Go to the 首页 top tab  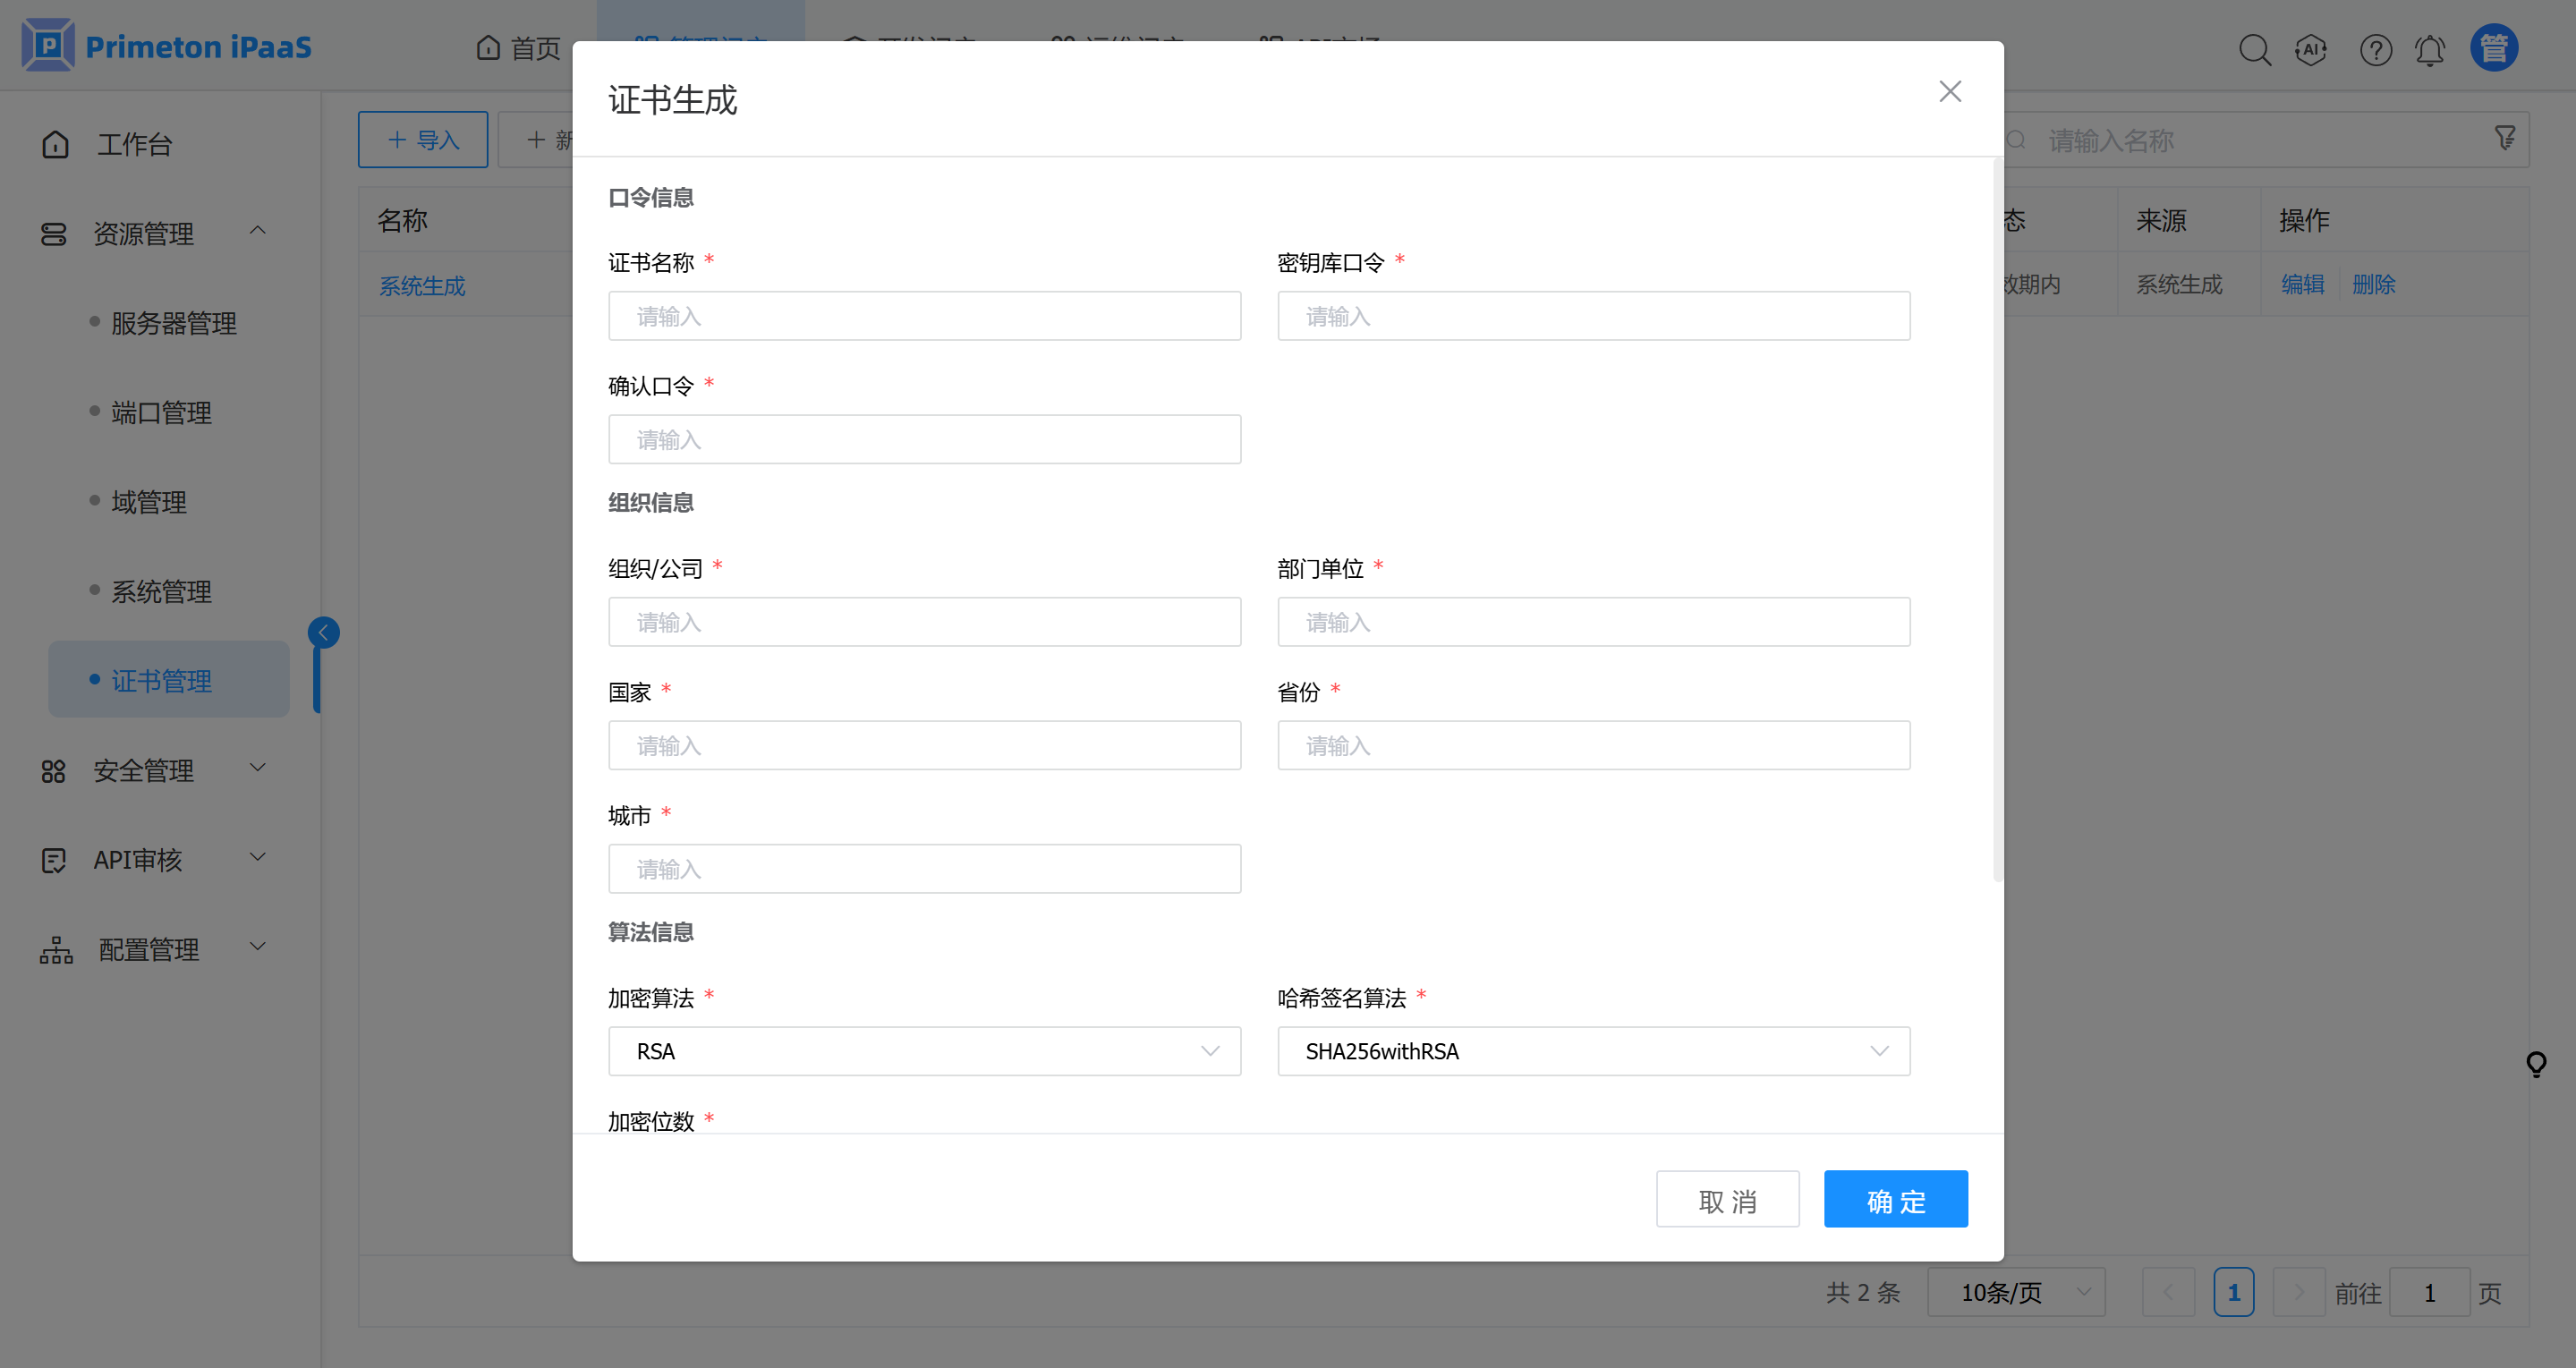coord(519,47)
